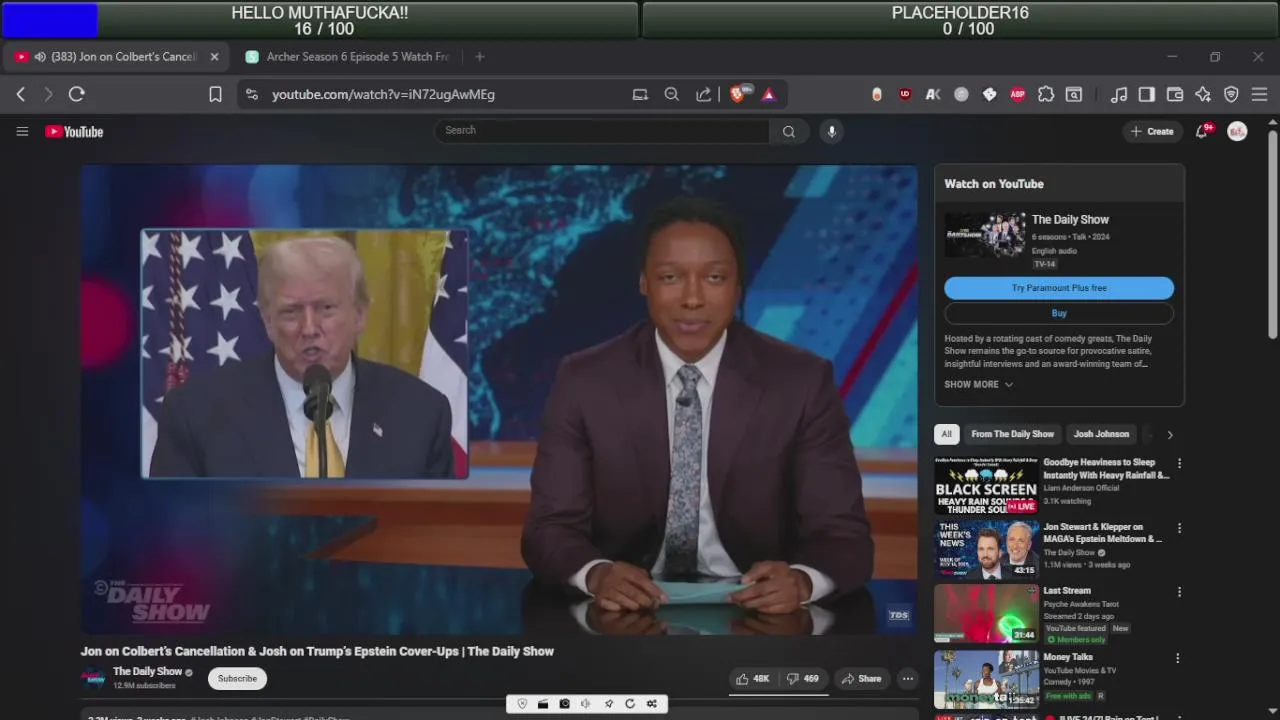The height and width of the screenshot is (720, 1280).
Task: Open The Daily Show channel name link
Action: click(147, 672)
